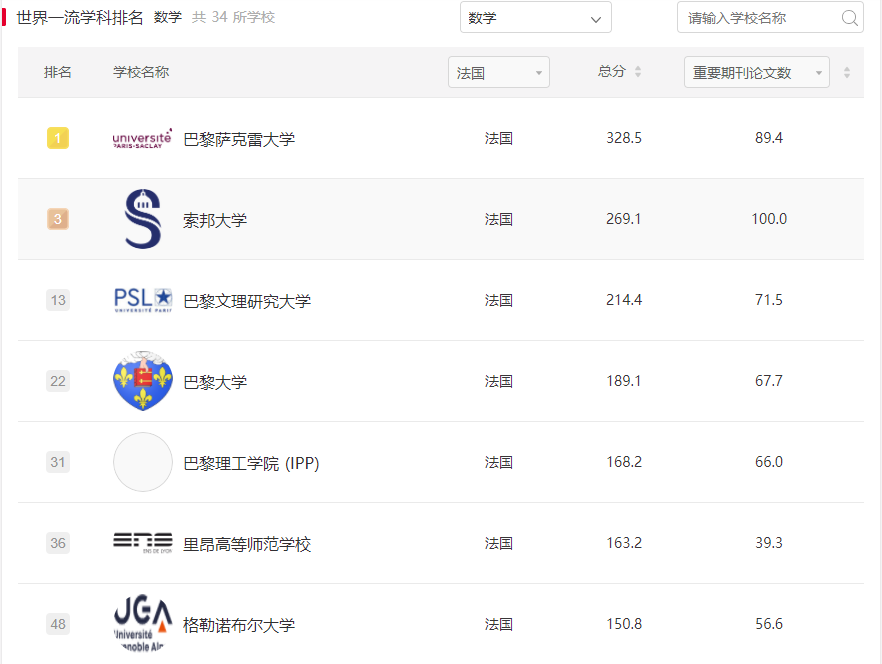Screen dimensions: 882x664
Task: Click the gold rank 1 badge
Action: pos(58,138)
